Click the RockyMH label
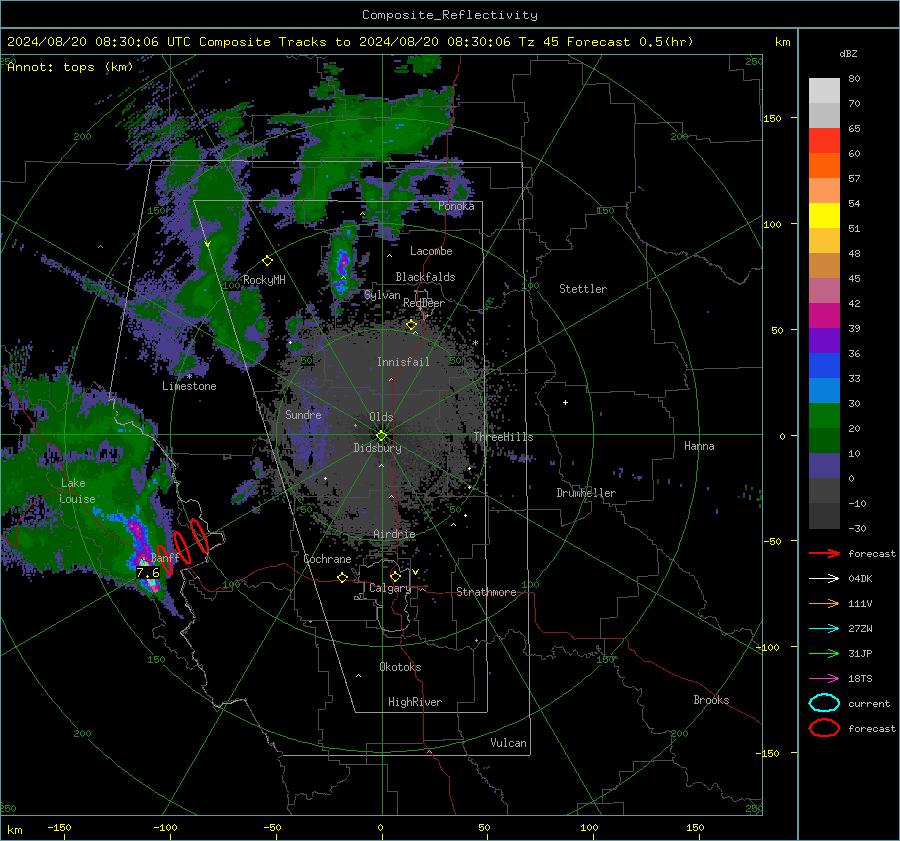Image resolution: width=900 pixels, height=841 pixels. tap(264, 280)
